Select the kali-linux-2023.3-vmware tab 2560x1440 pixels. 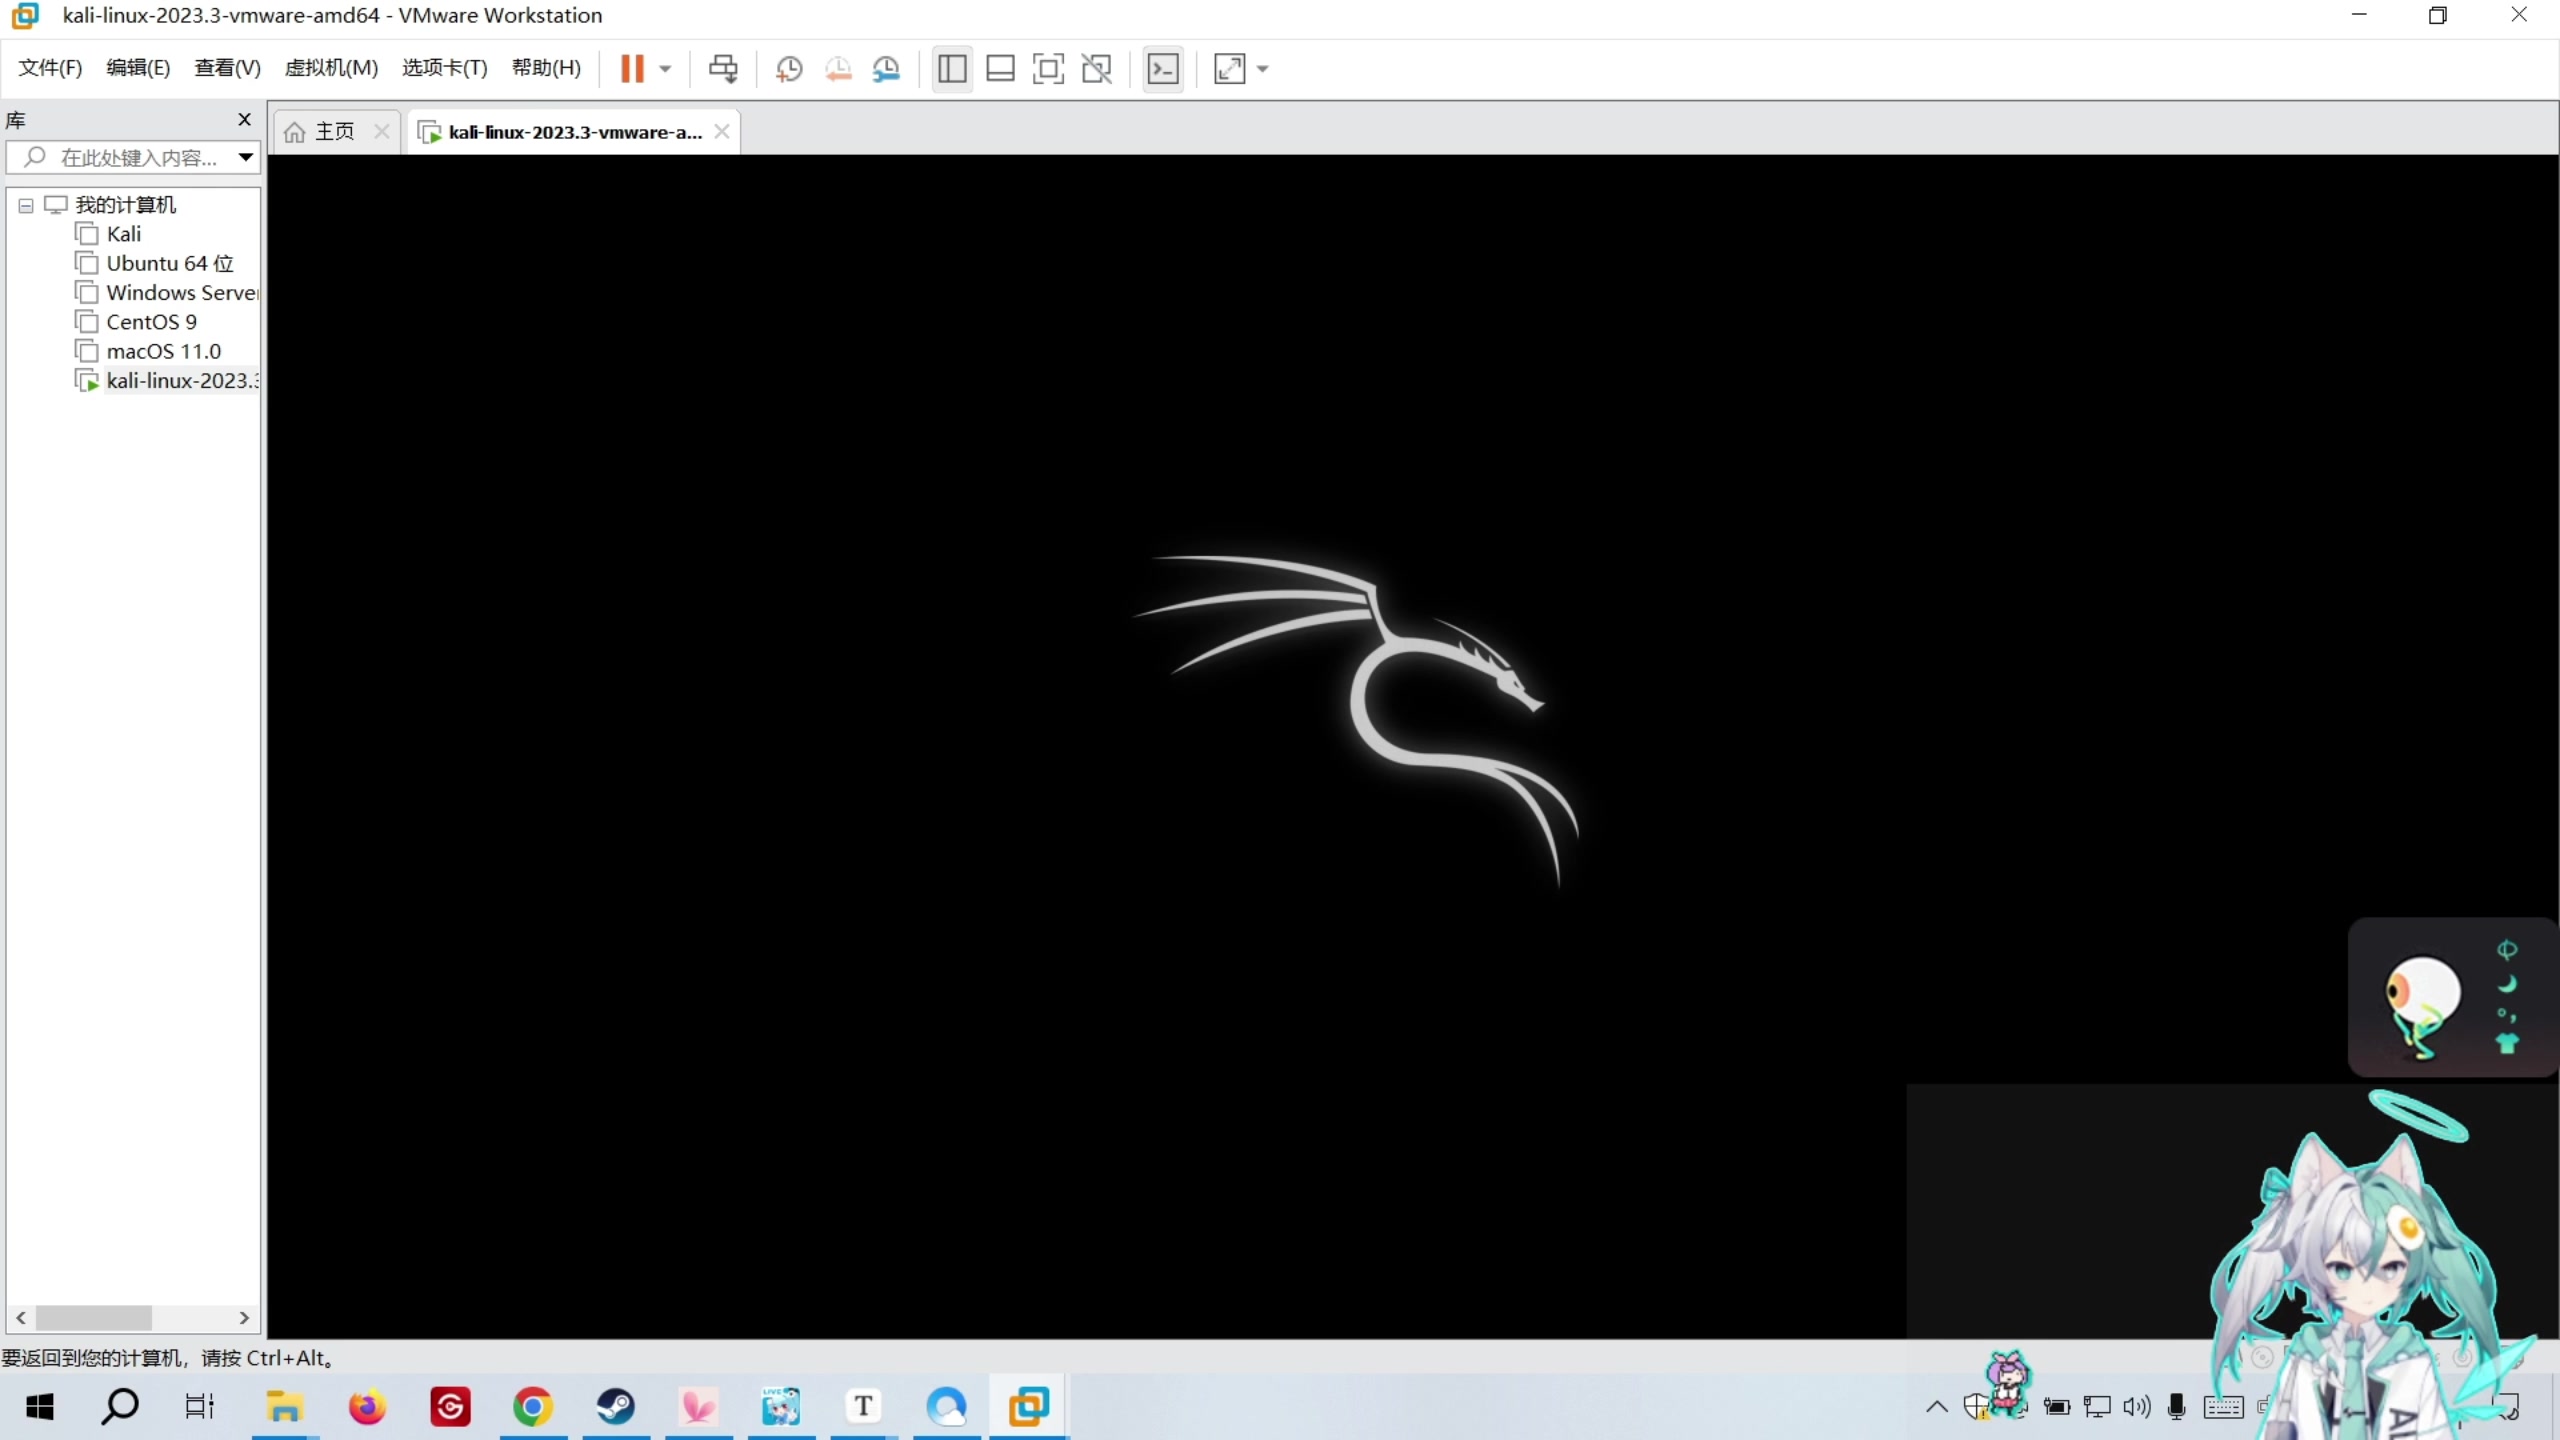point(575,132)
